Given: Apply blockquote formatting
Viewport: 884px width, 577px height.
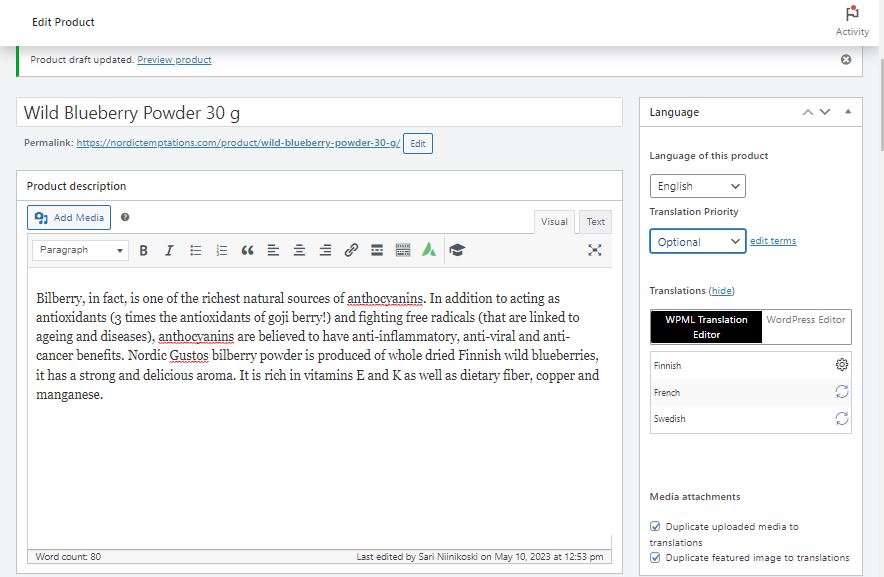Looking at the screenshot, I should [x=247, y=250].
